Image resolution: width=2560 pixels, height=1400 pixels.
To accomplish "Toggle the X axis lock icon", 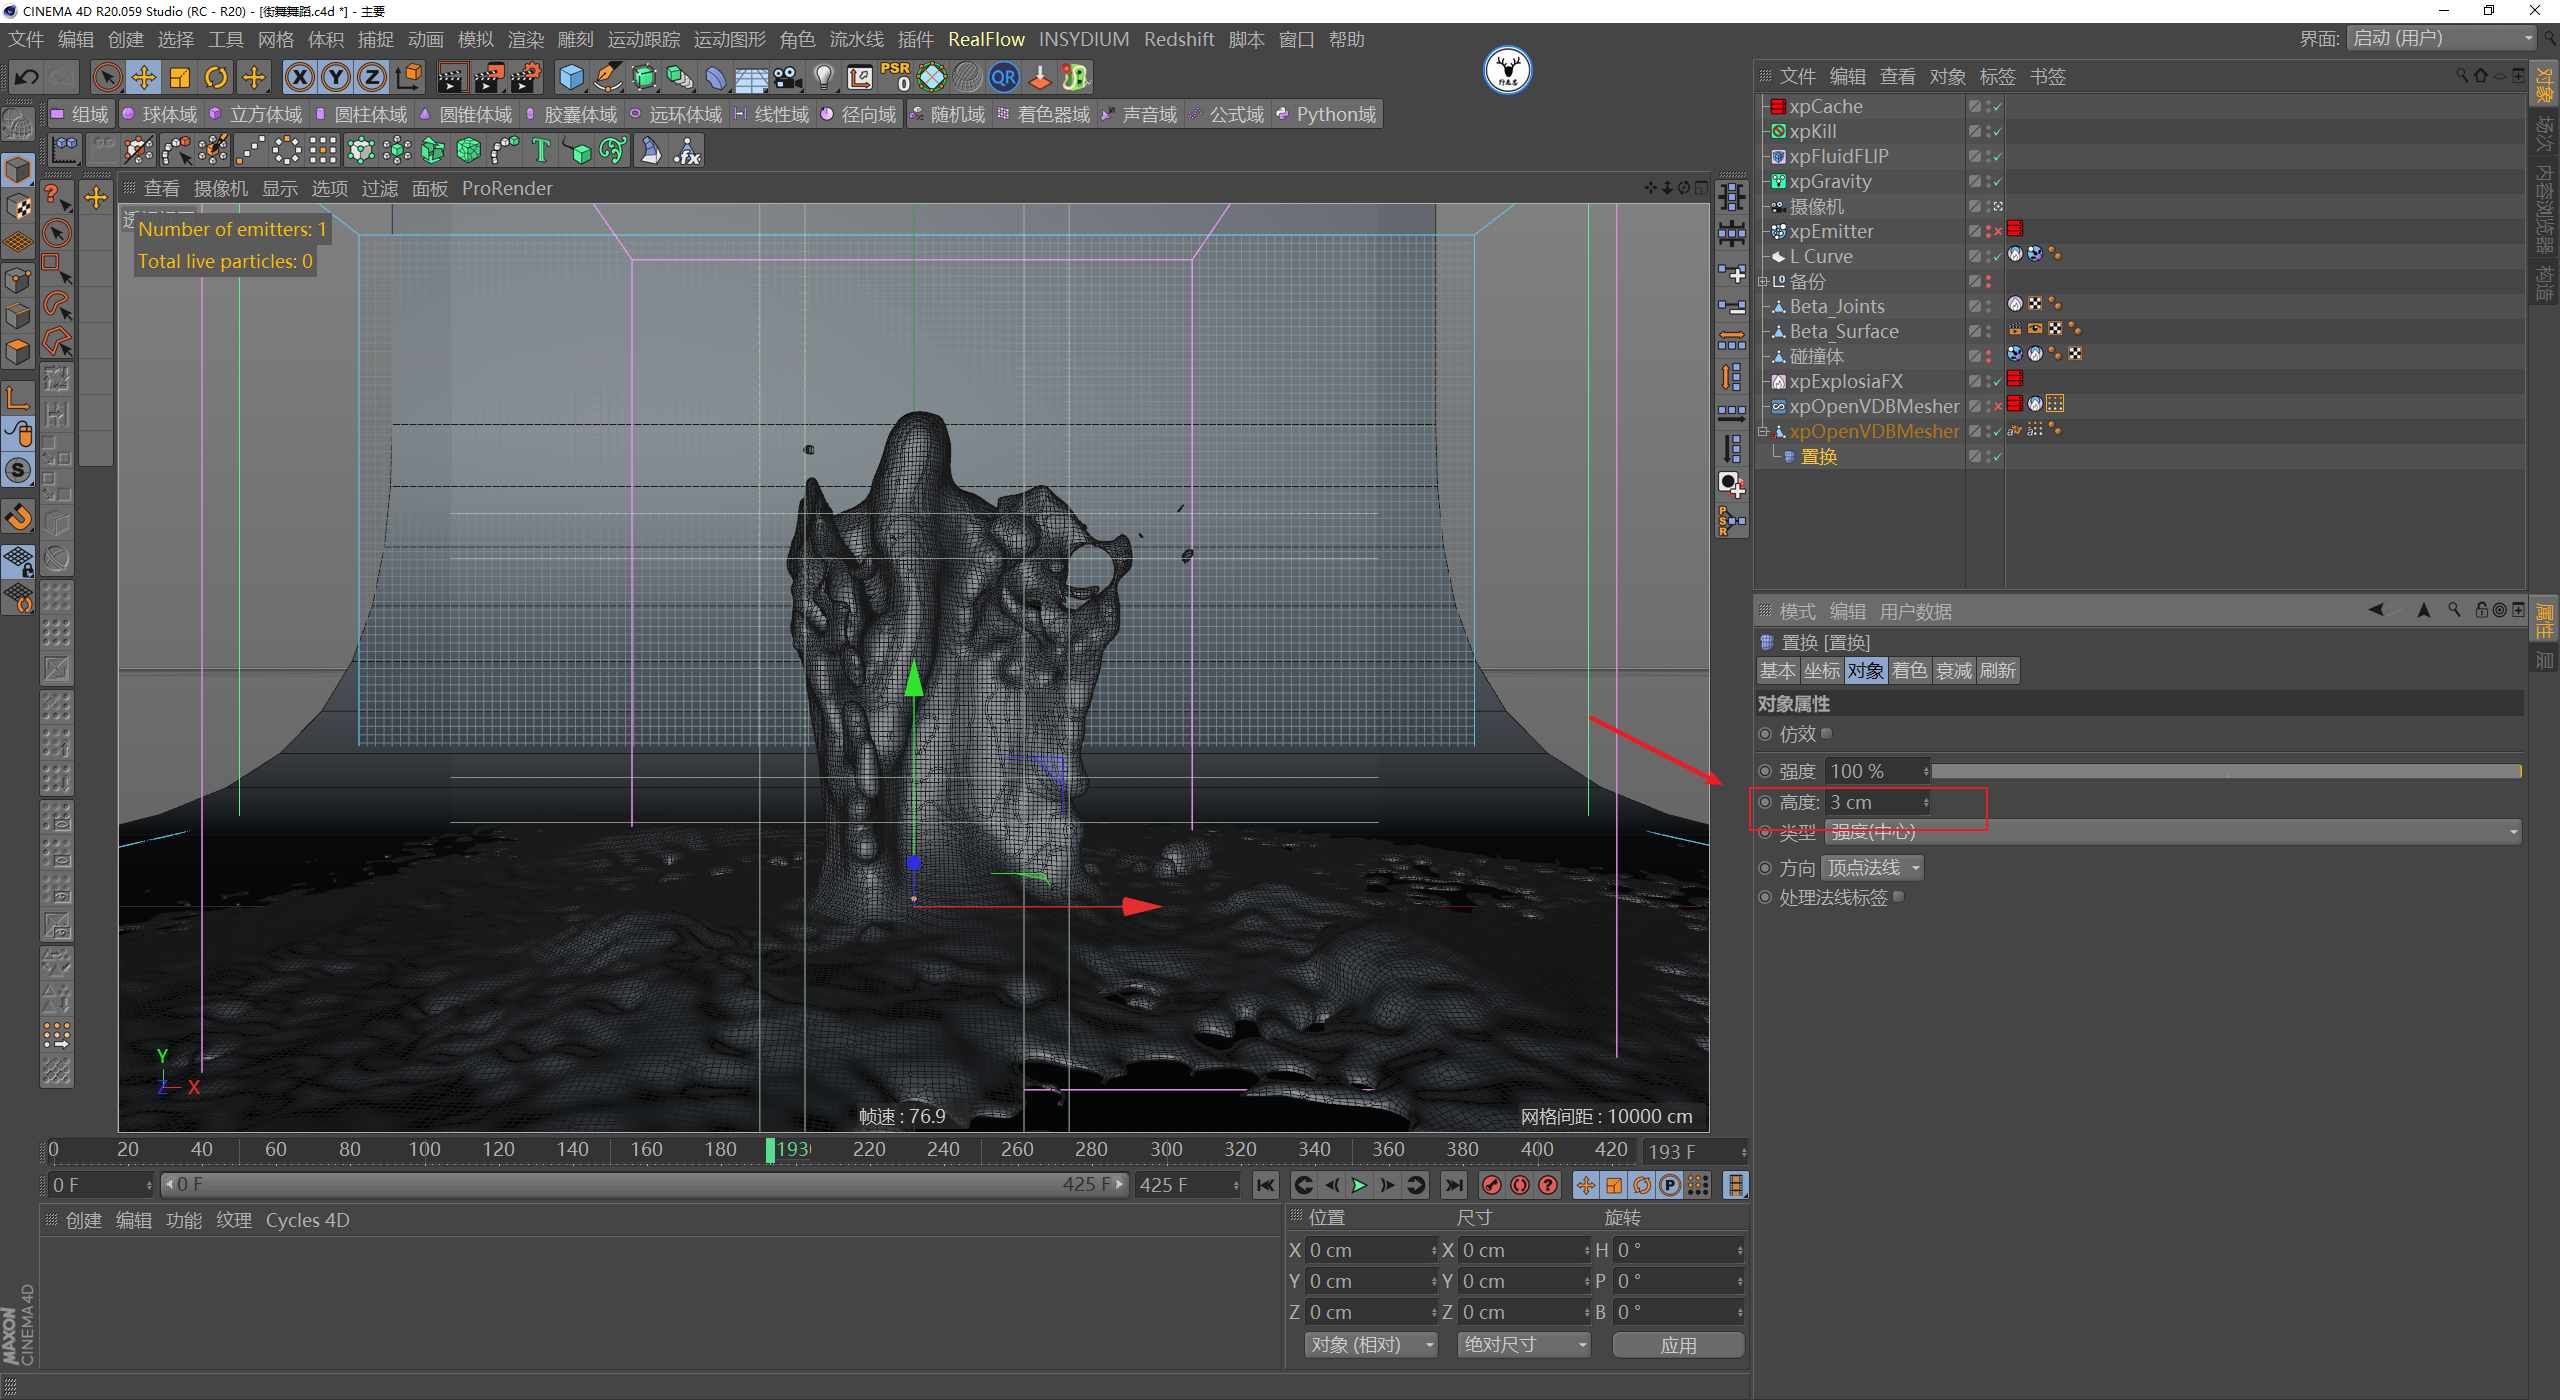I will 299,77.
